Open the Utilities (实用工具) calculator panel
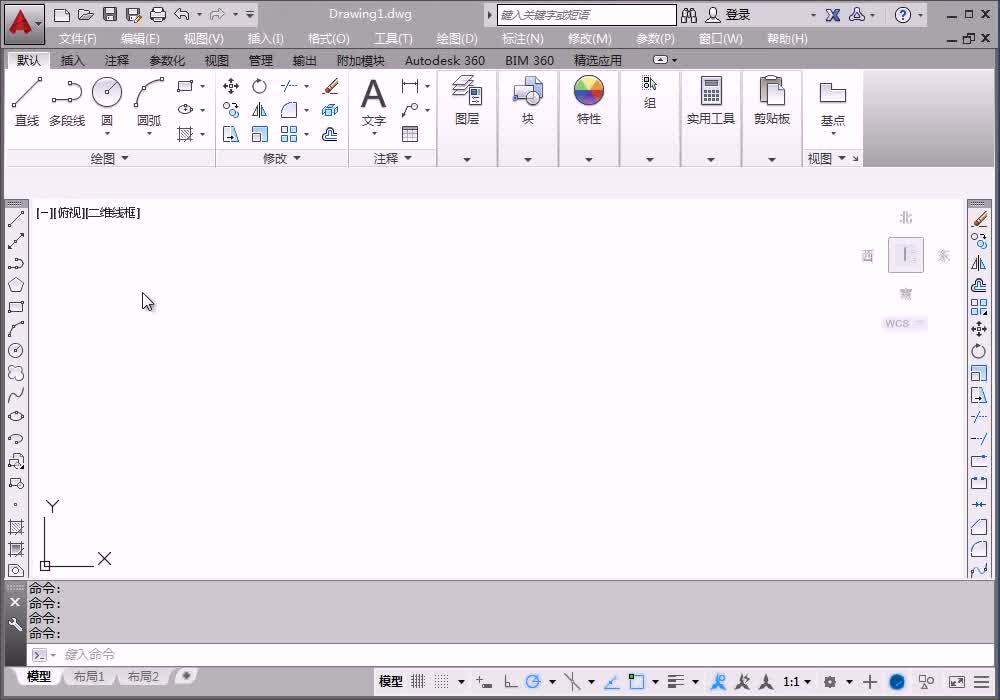 tap(710, 100)
